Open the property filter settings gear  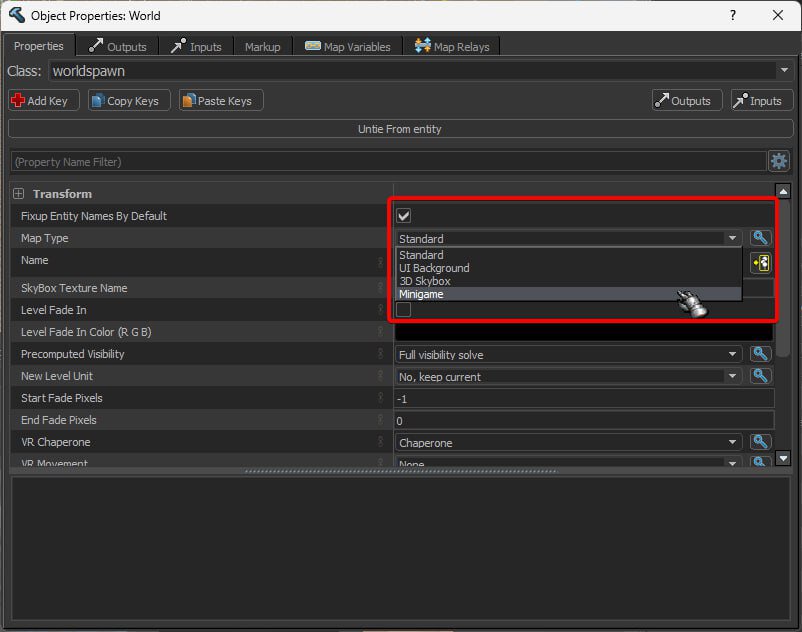point(778,161)
